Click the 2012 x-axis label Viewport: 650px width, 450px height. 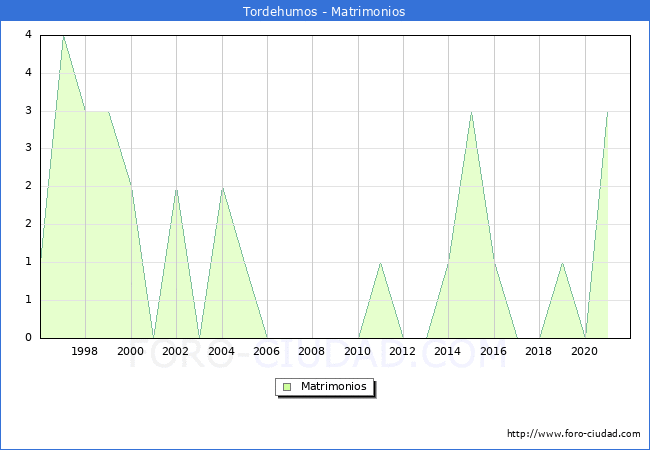pos(403,351)
